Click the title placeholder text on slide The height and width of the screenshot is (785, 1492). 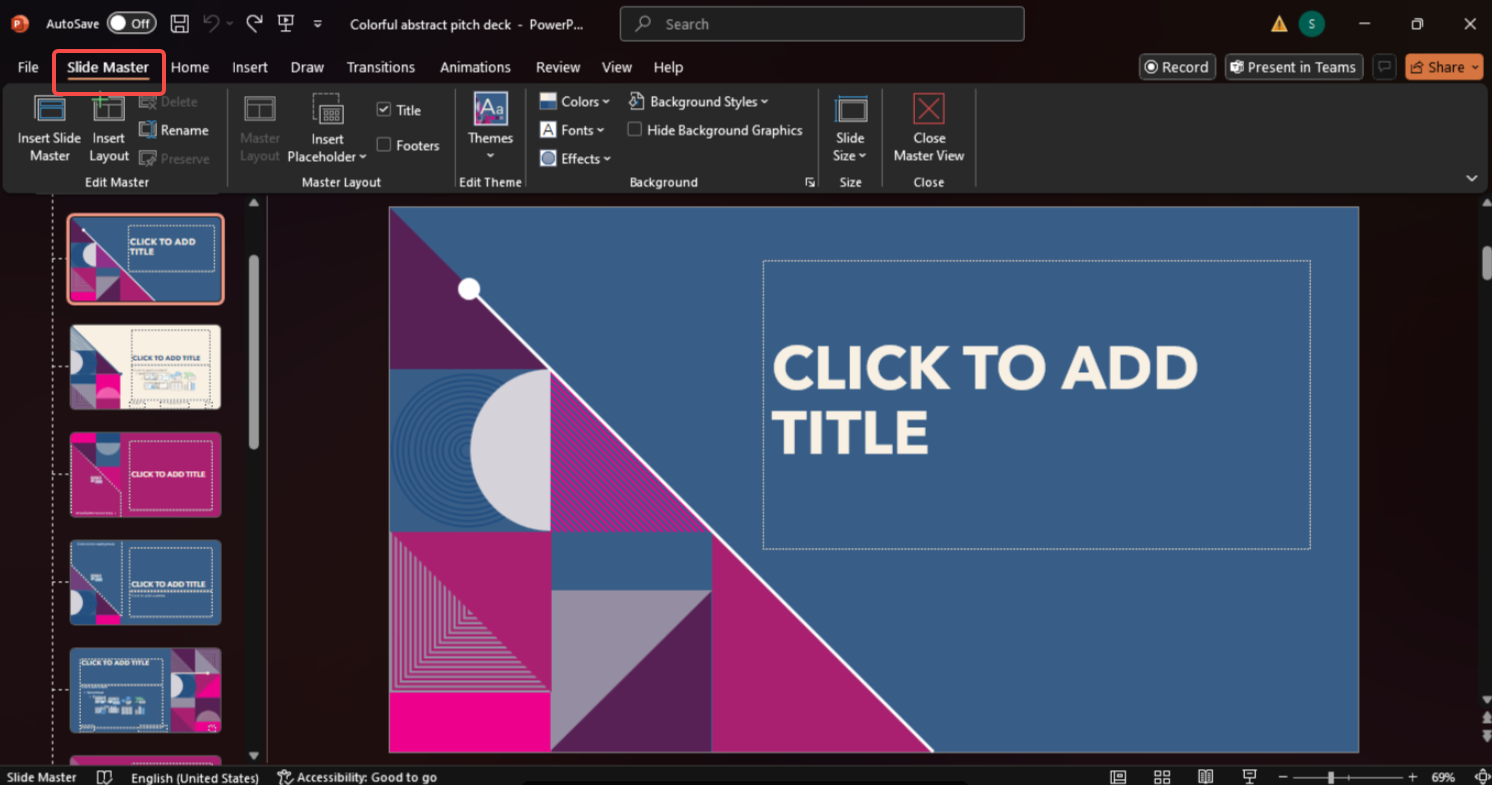pyautogui.click(x=985, y=400)
